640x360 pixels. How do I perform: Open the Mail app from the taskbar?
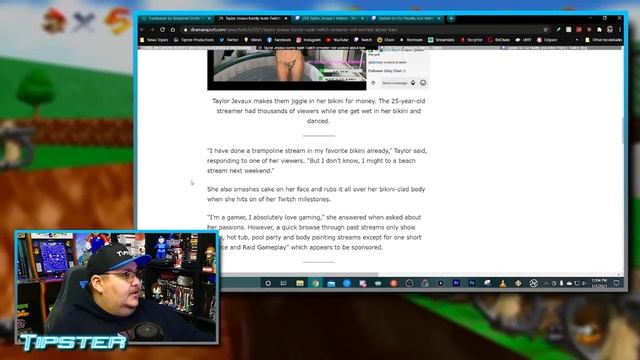(331, 283)
